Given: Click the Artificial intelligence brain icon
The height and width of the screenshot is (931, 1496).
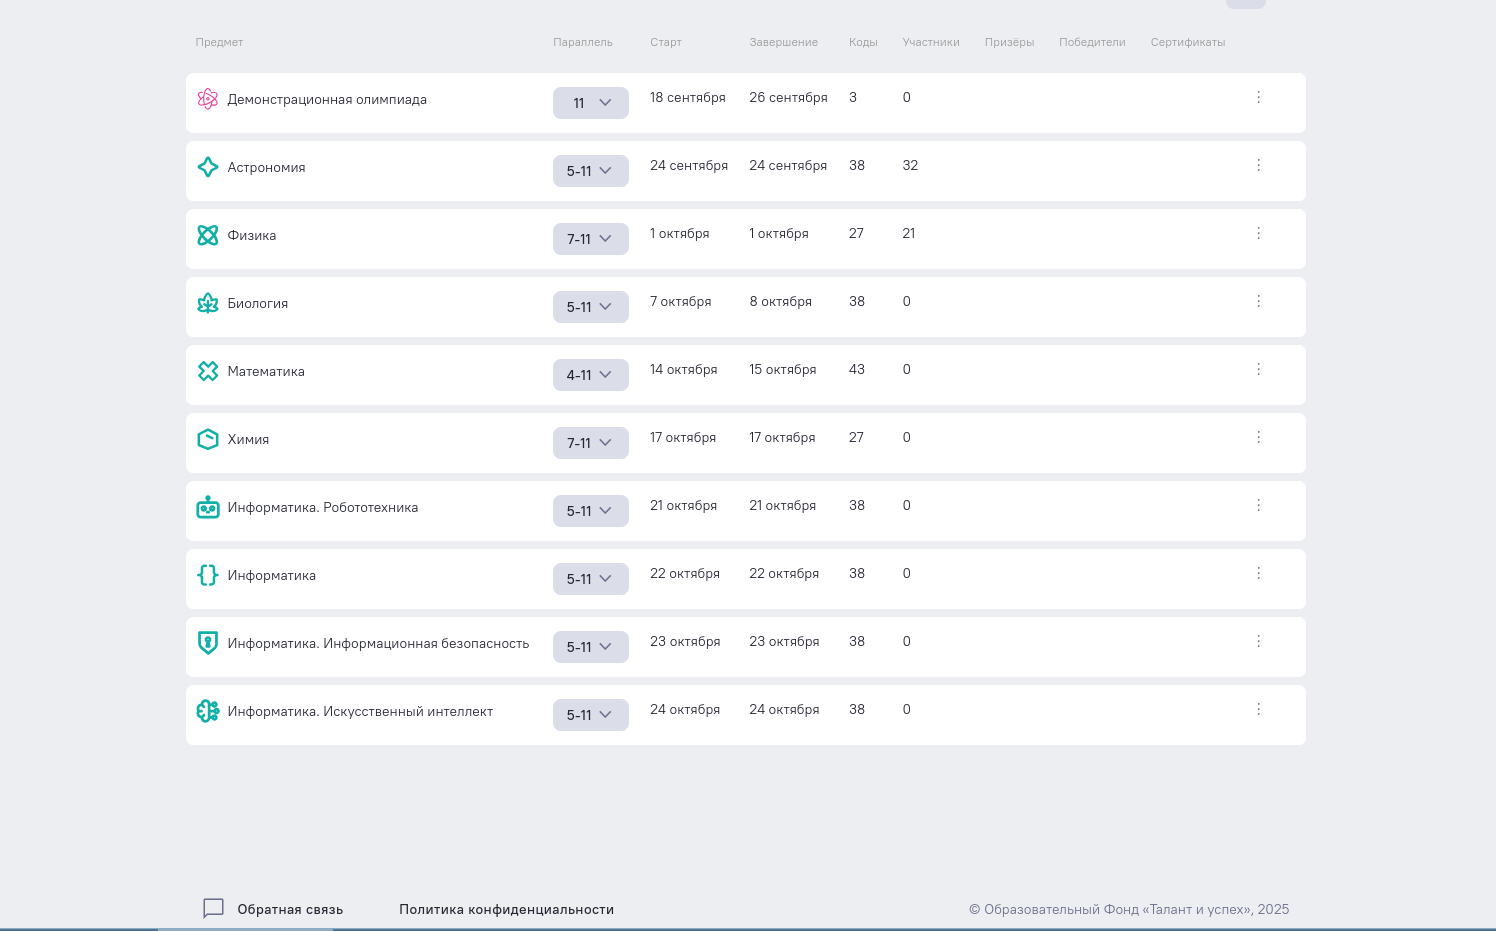Looking at the screenshot, I should 207,711.
